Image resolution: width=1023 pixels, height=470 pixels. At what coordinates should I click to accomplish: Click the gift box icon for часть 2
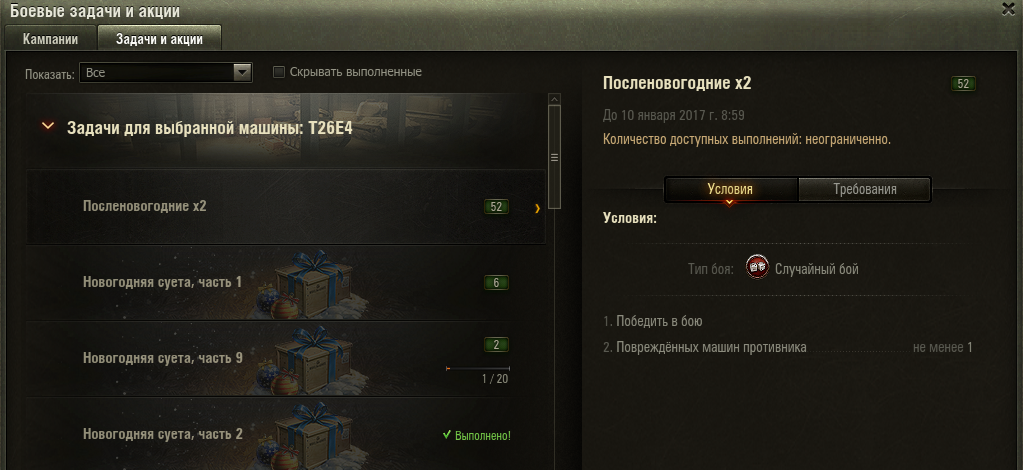tap(309, 436)
